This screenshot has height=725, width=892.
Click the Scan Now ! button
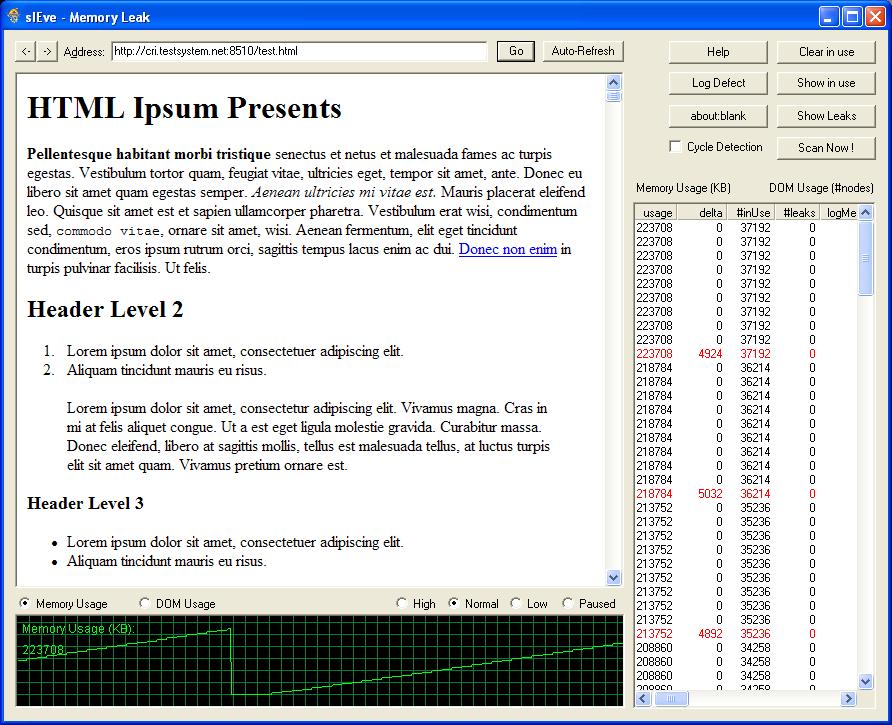pyautogui.click(x=825, y=148)
